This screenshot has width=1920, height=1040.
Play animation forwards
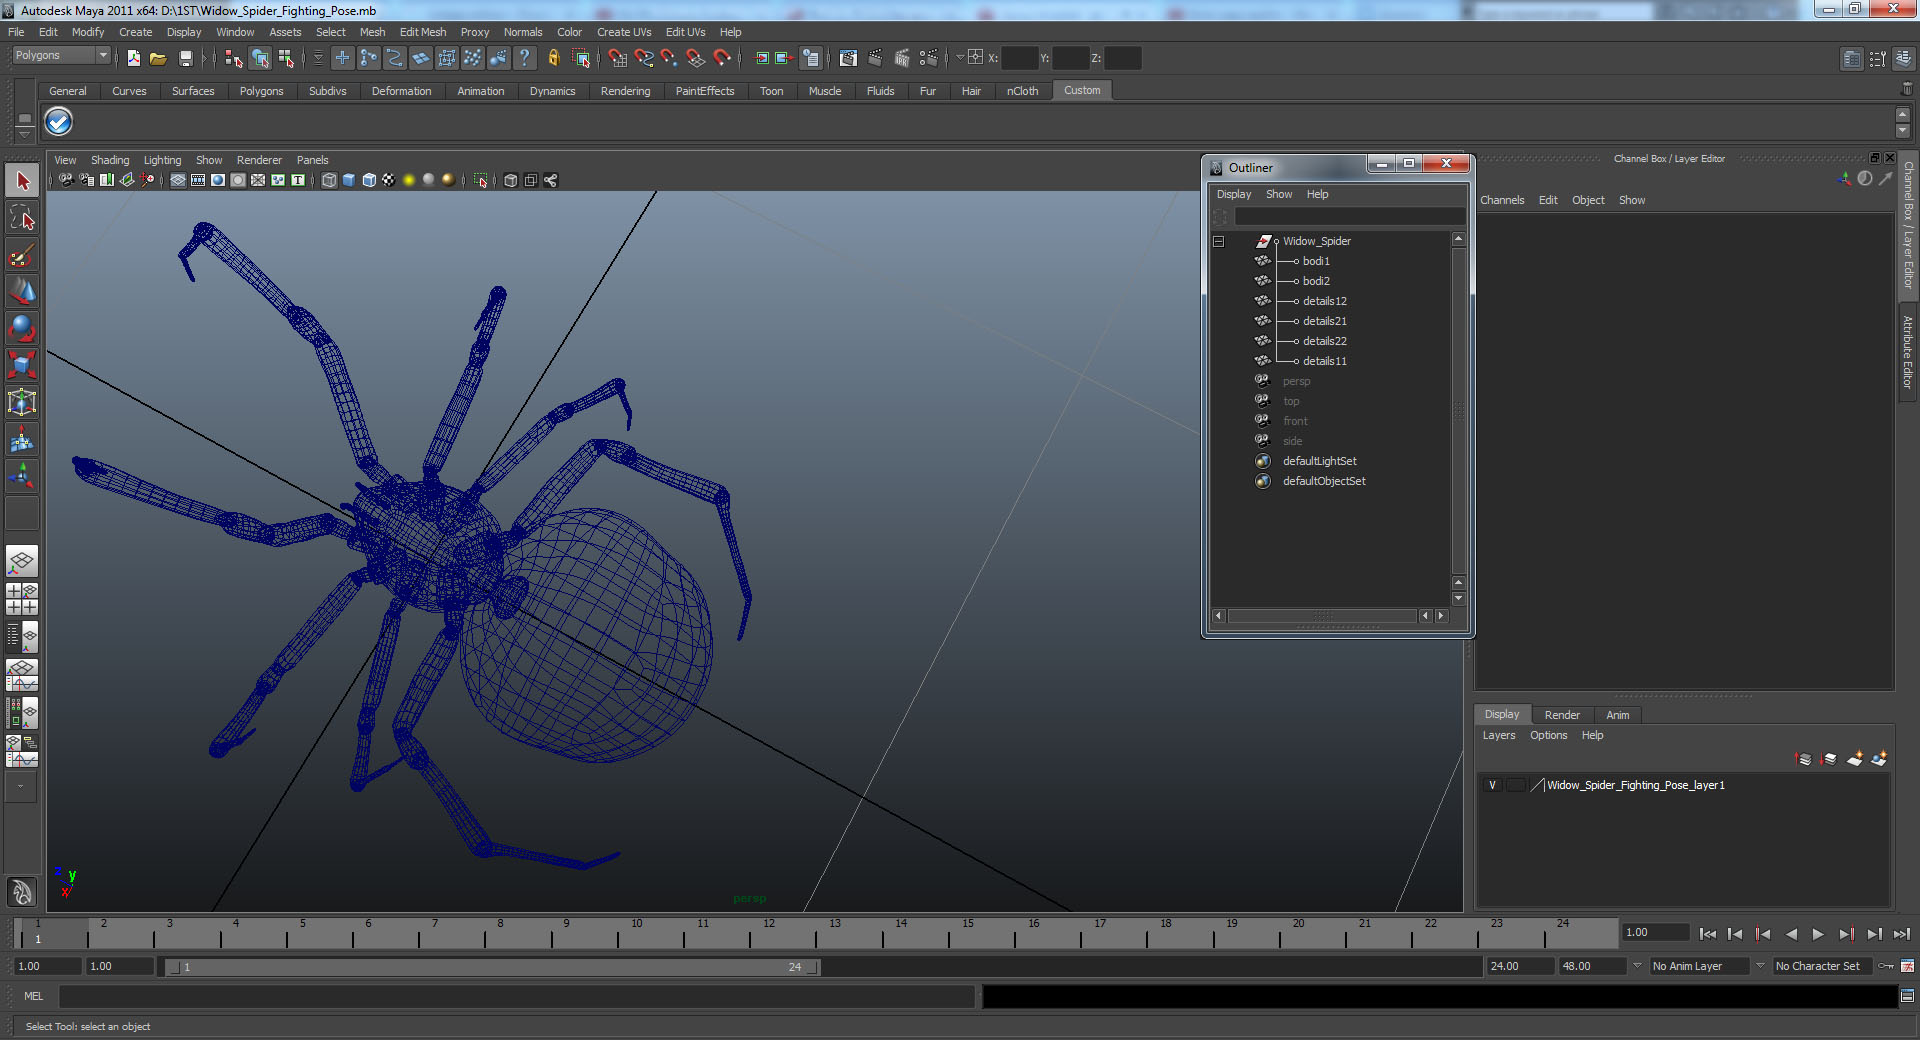(x=1818, y=934)
